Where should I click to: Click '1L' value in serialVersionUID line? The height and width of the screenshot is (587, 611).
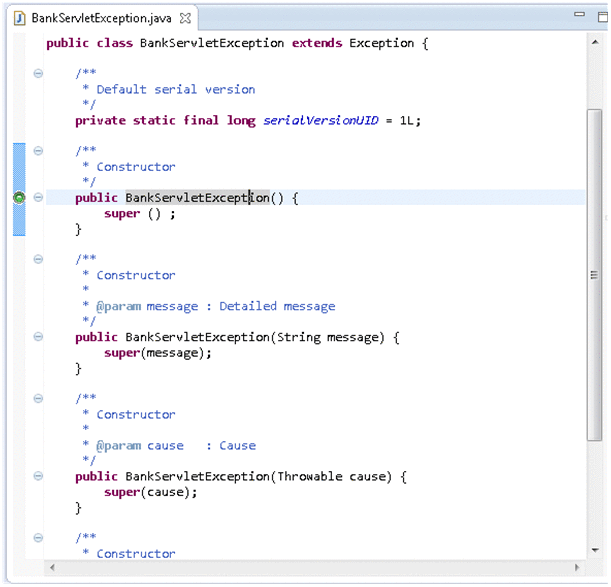point(406,120)
